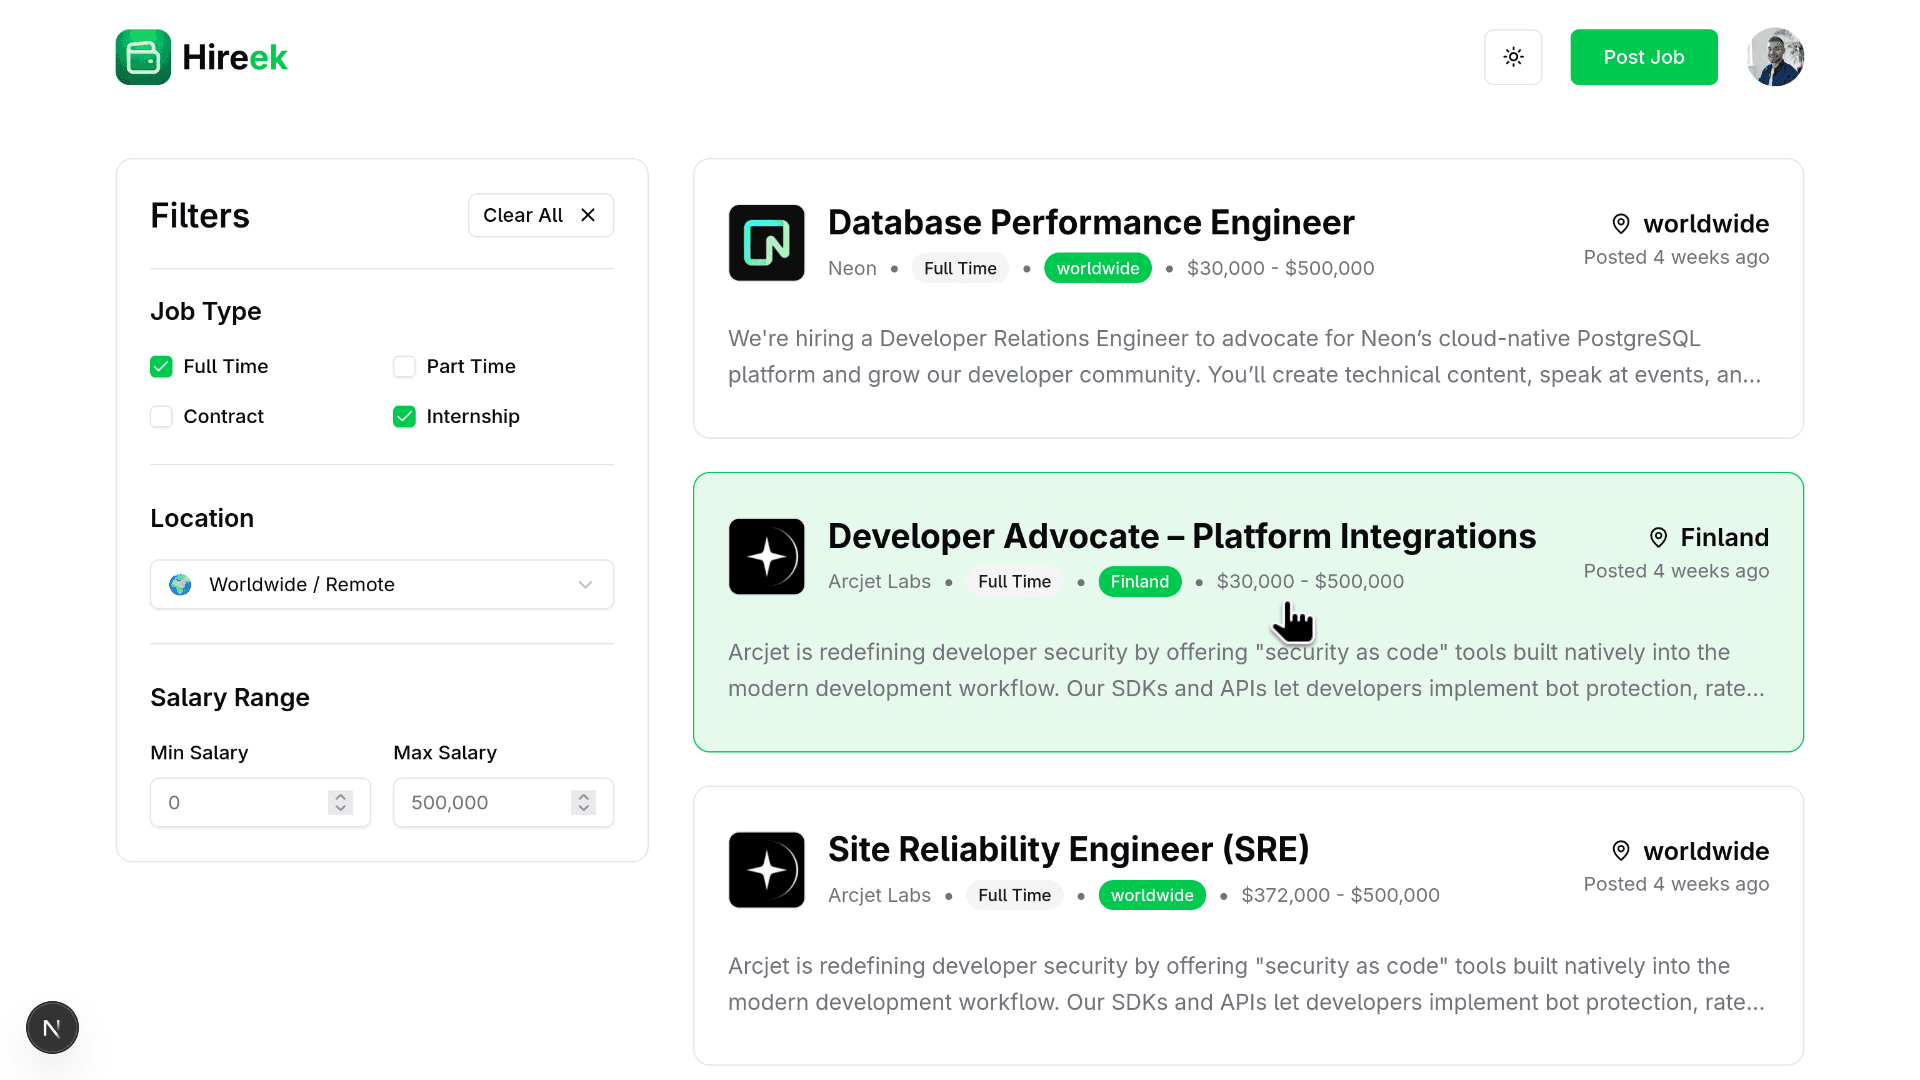Image resolution: width=1920 pixels, height=1080 pixels.
Task: Click the Hireek wallet logo icon
Action: (143, 57)
